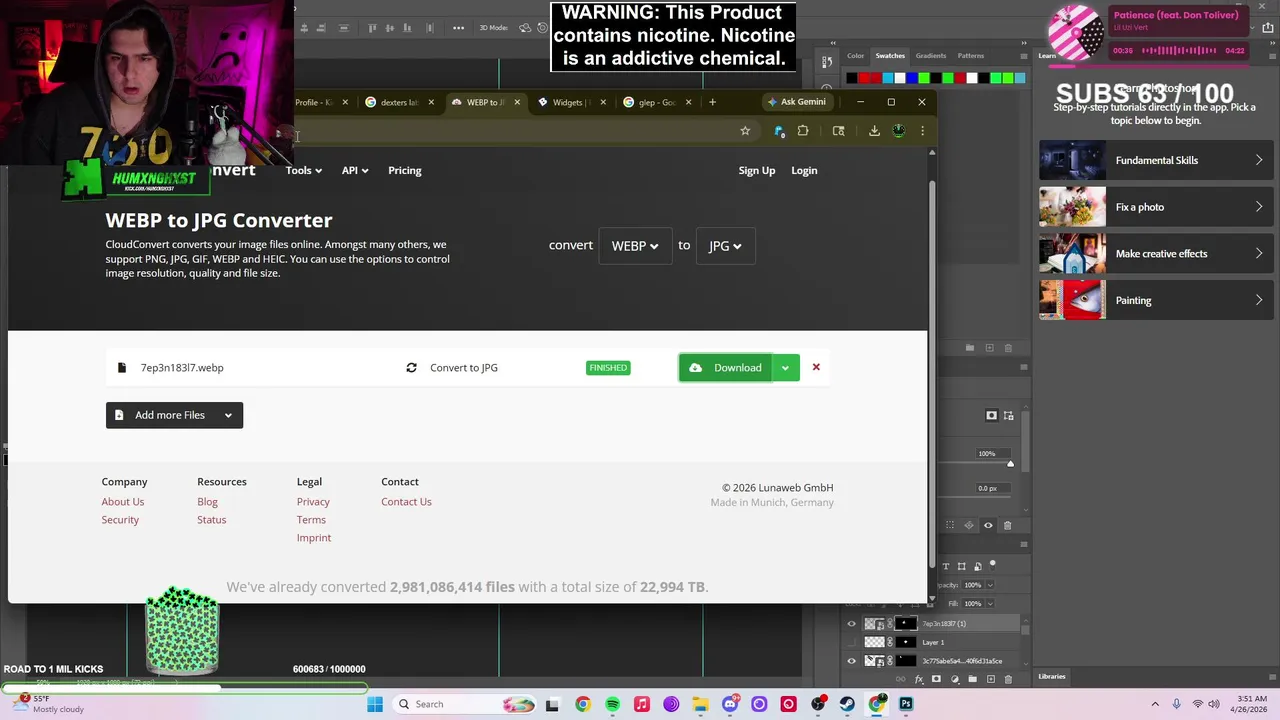
Task: Pick the light-blue swatch at the row's end
Action: click(1020, 78)
